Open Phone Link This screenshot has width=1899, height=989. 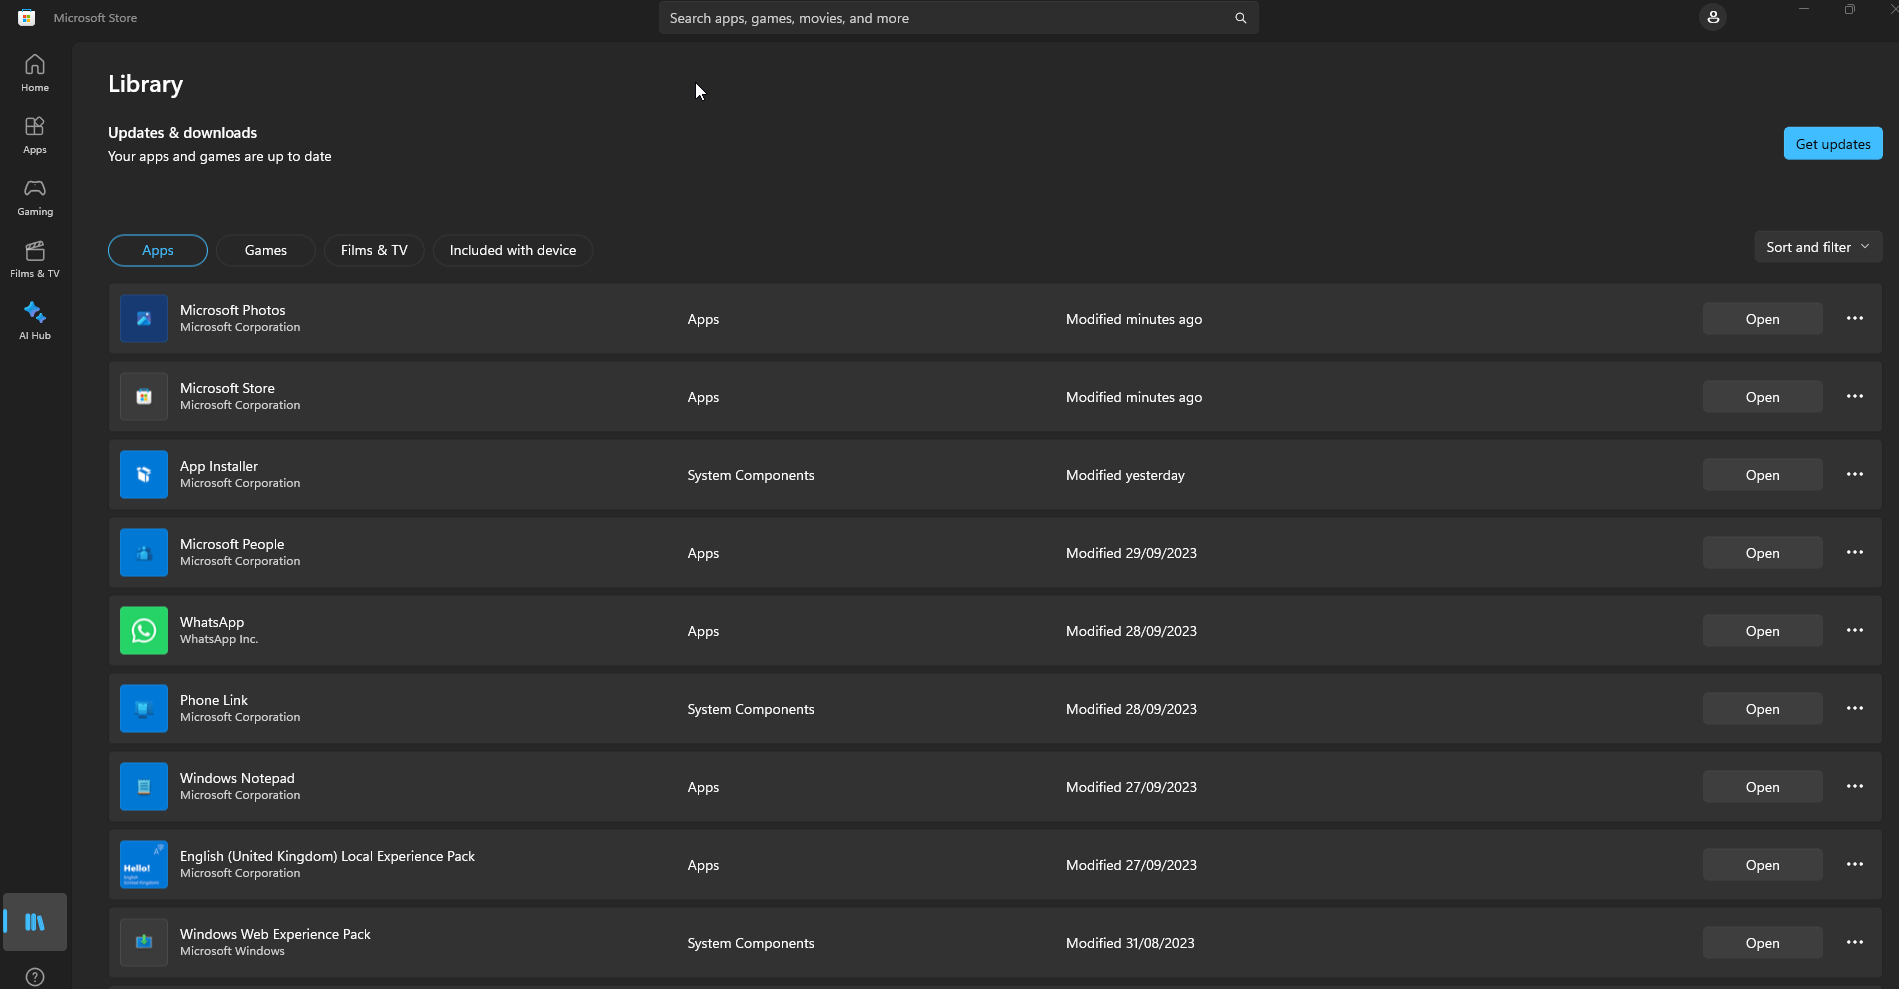point(1762,709)
